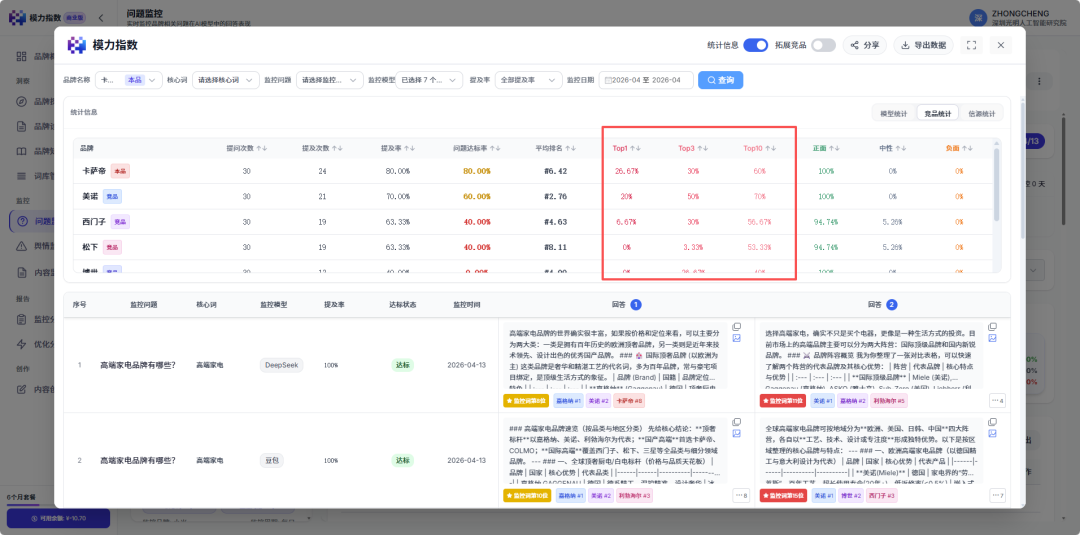Screen dimensions: 1080x535
Task: Sort table by 问题达标率 column arrows
Action: coord(494,148)
